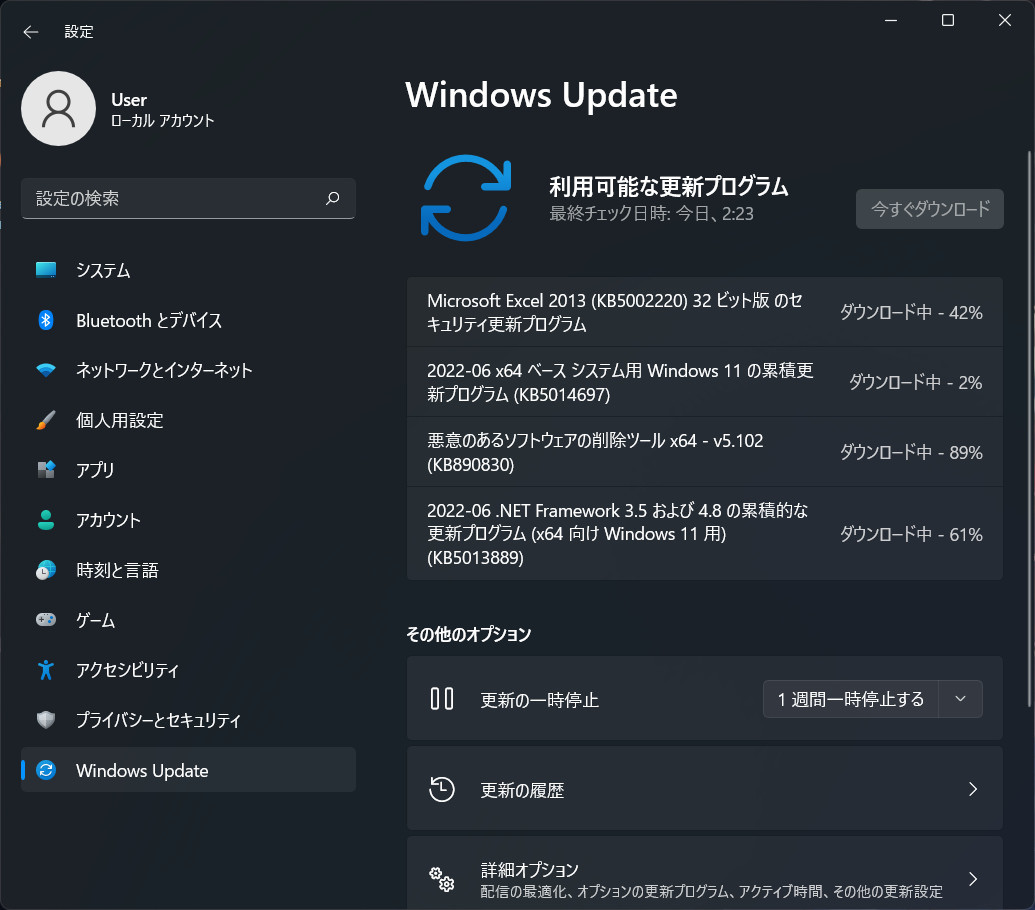Open プライバシーとセキュリティ settings

click(188, 720)
